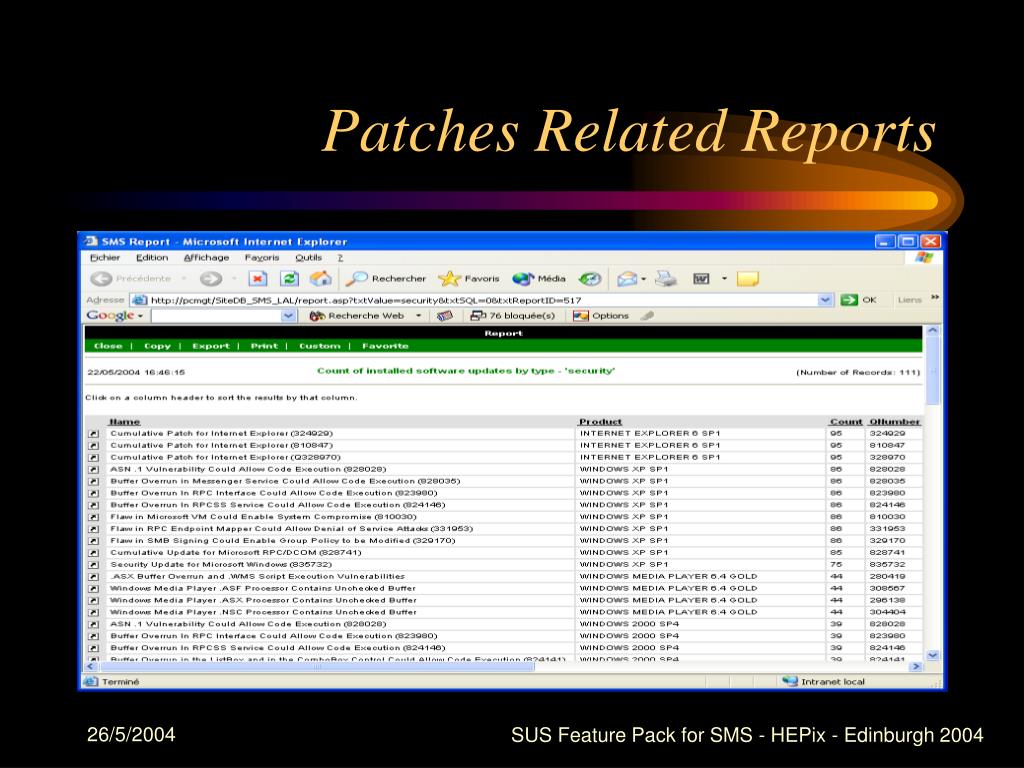This screenshot has width=1024, height=768.
Task: Expand the Word edit dropdown arrow
Action: click(x=724, y=279)
